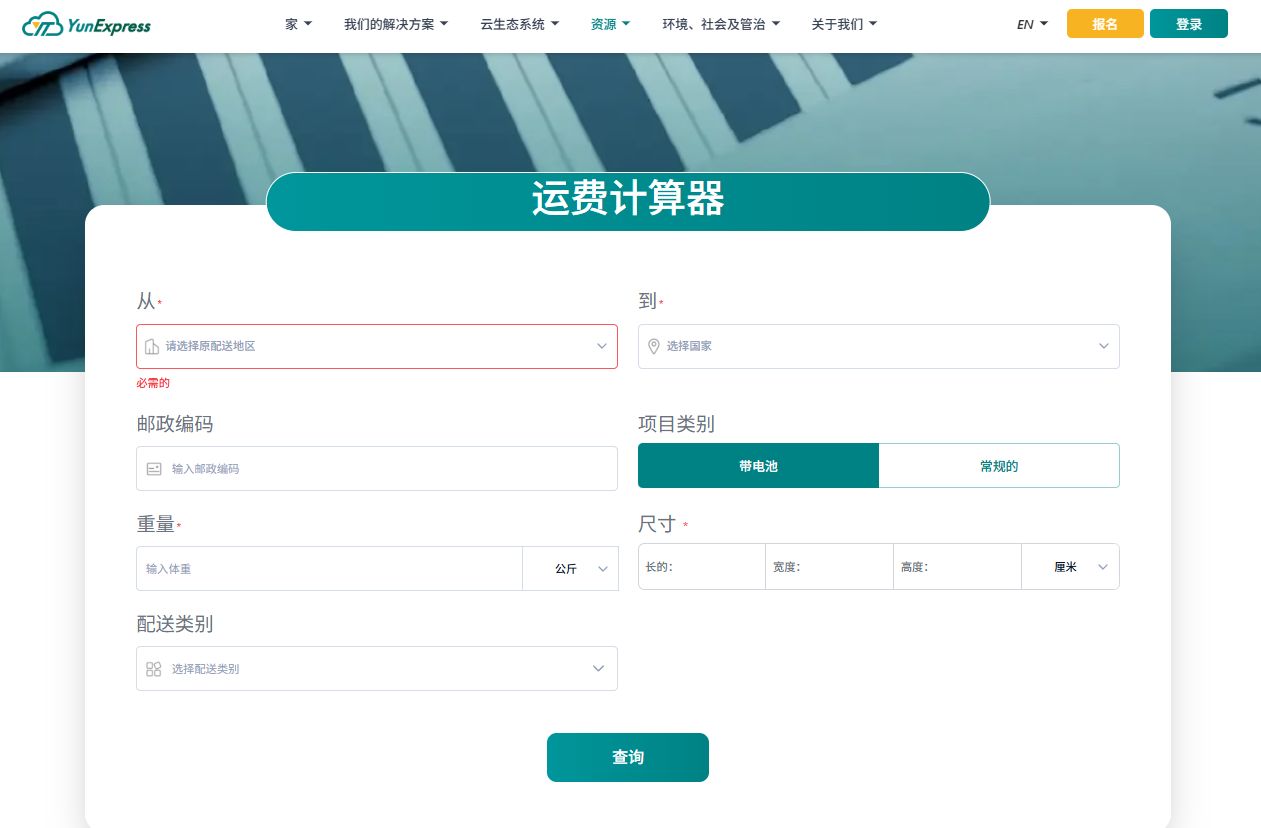Open the EN language selector
The height and width of the screenshot is (828, 1261).
[x=1032, y=24]
